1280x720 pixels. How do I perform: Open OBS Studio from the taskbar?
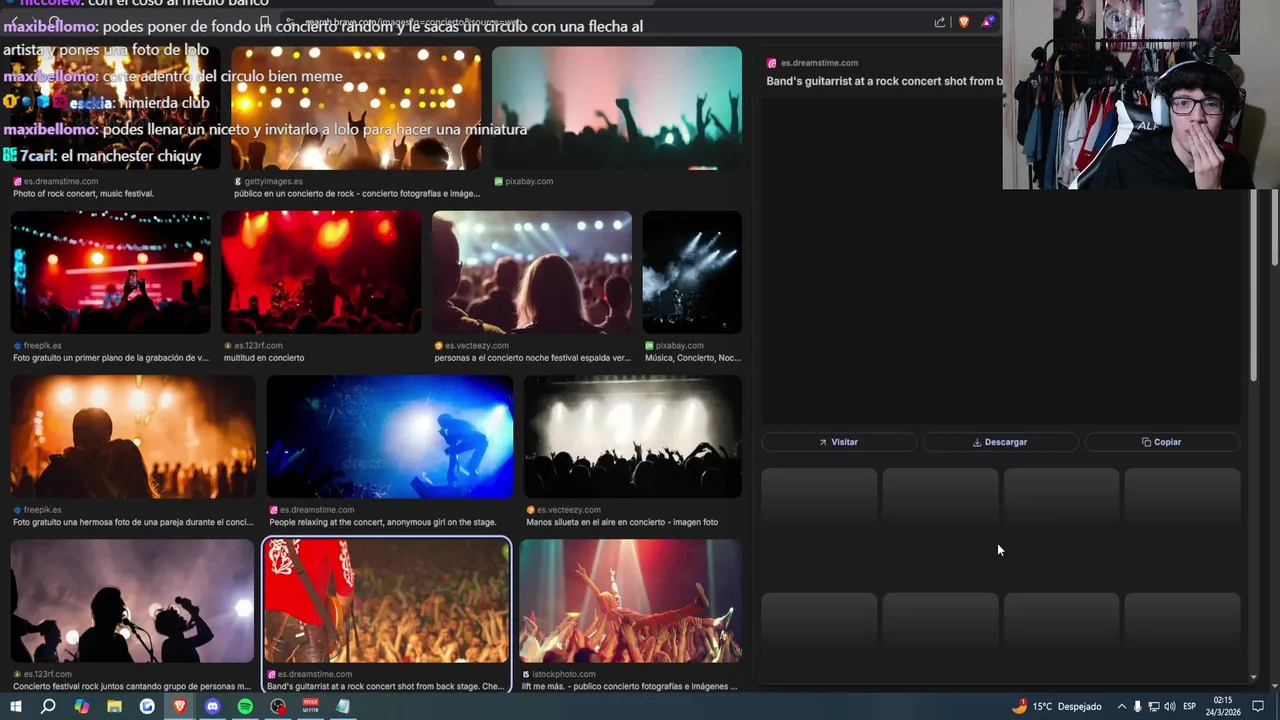(278, 706)
